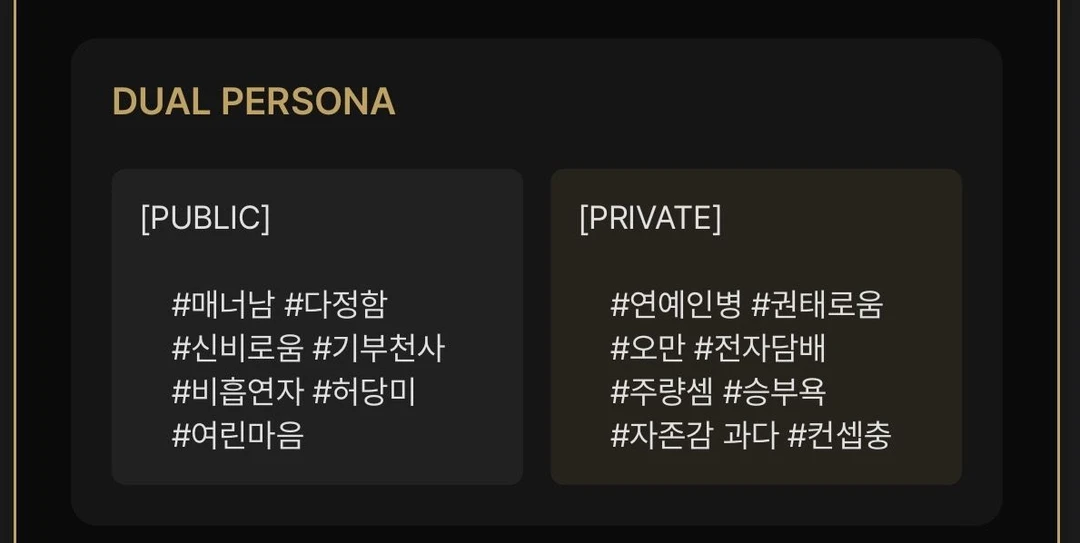Open the #여린마음 hashtag
This screenshot has width=1080, height=543.
pos(237,435)
